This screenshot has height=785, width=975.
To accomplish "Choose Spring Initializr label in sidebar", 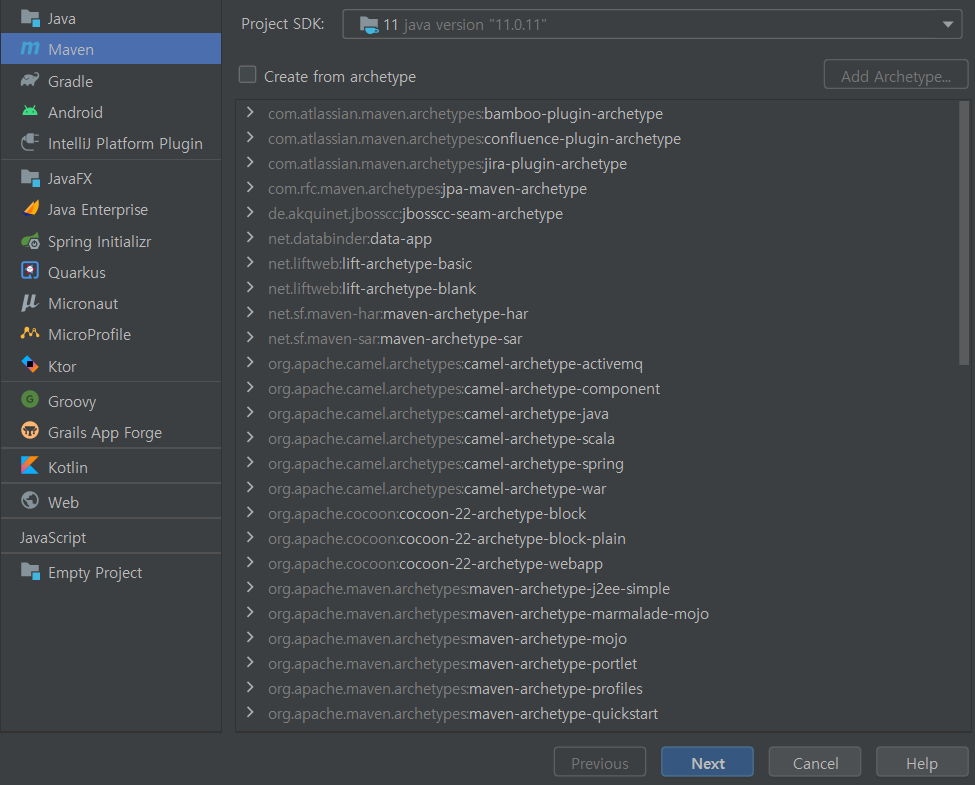I will 99,241.
